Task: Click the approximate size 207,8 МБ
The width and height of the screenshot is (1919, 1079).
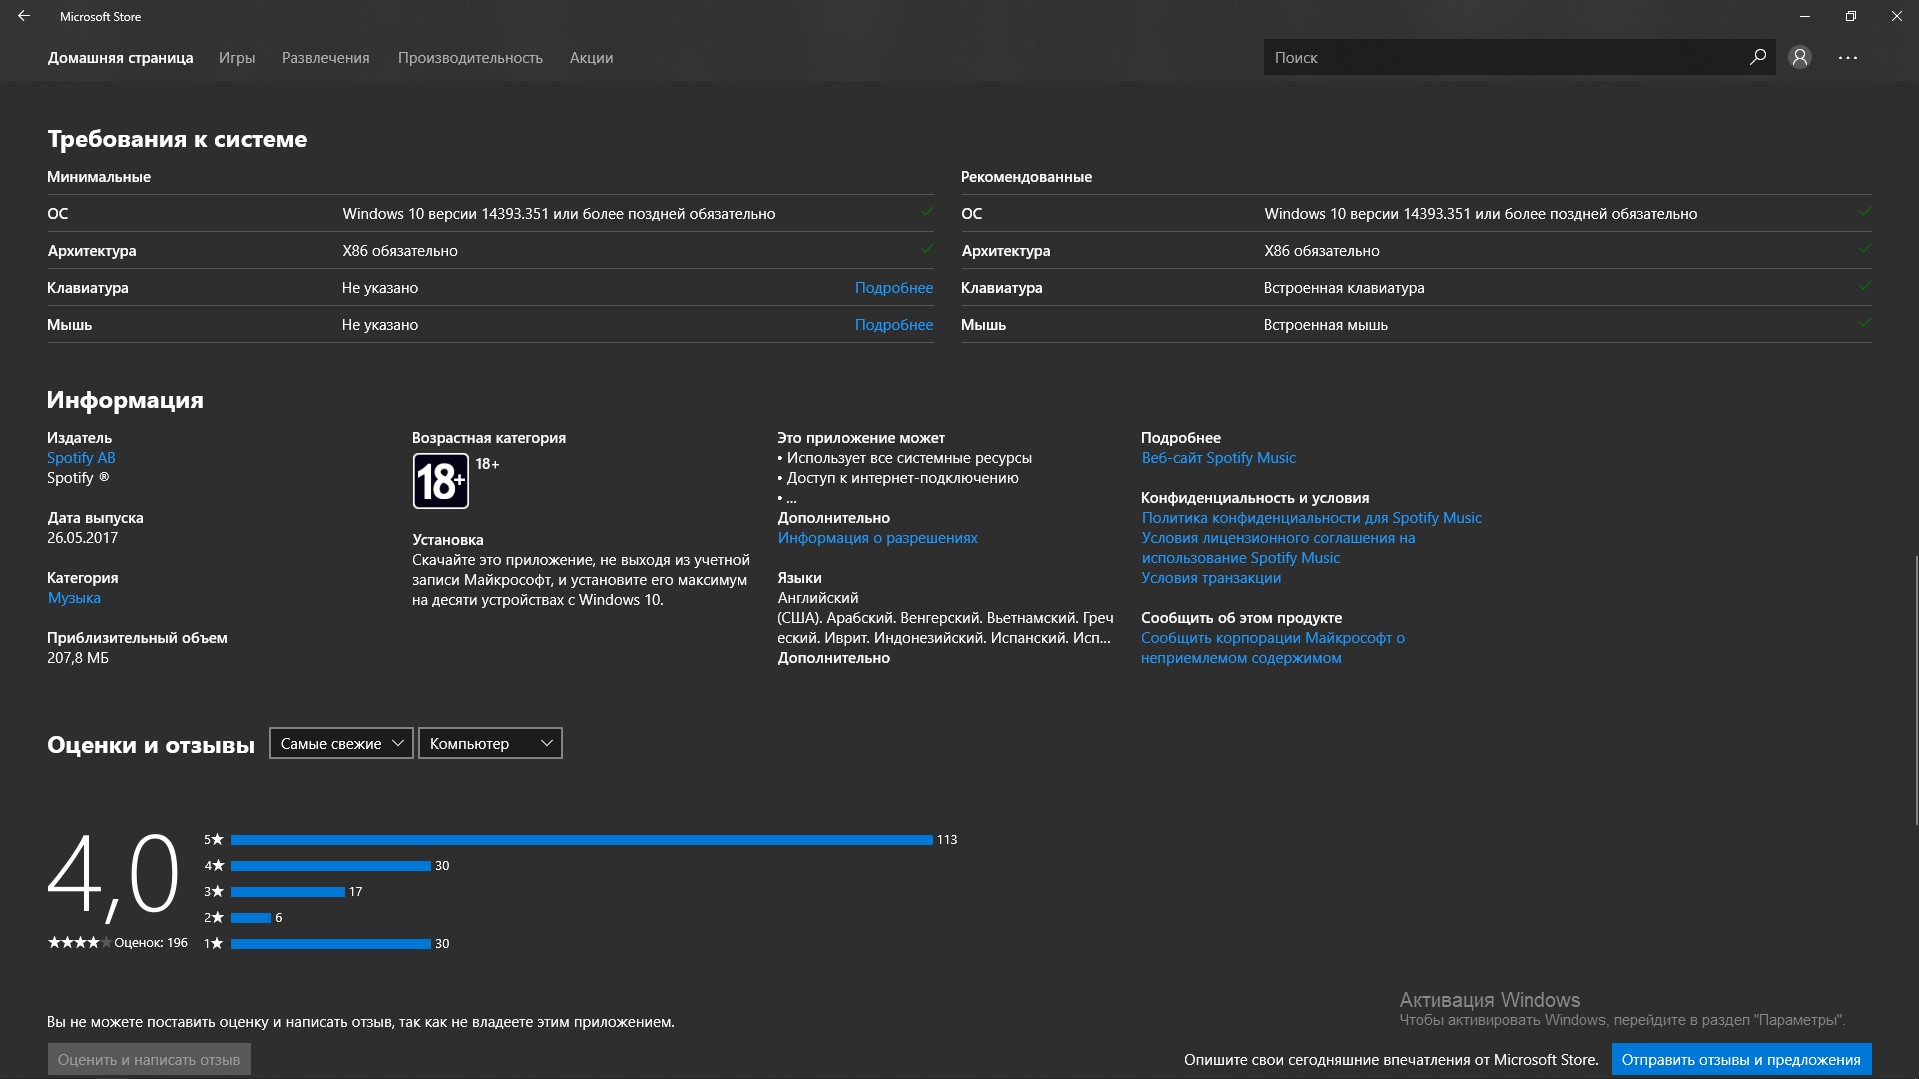Action: [x=78, y=658]
